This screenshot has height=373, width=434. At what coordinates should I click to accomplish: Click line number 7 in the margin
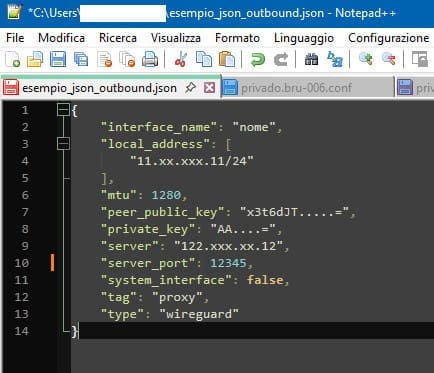pyautogui.click(x=25, y=212)
